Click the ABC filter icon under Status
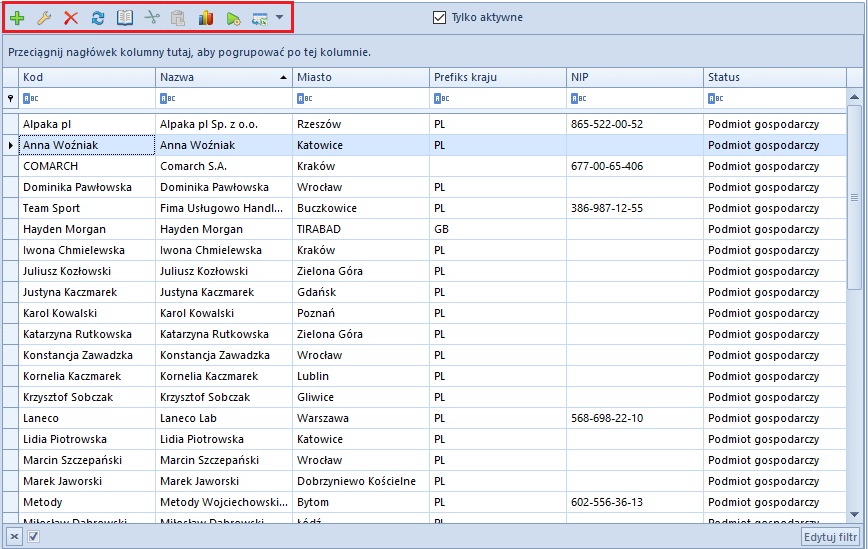Screen dimensions: 868x549 click(715, 99)
